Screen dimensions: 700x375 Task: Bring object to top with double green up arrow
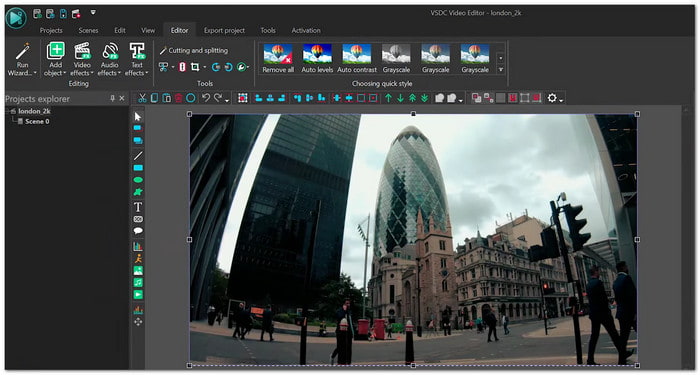coord(412,98)
